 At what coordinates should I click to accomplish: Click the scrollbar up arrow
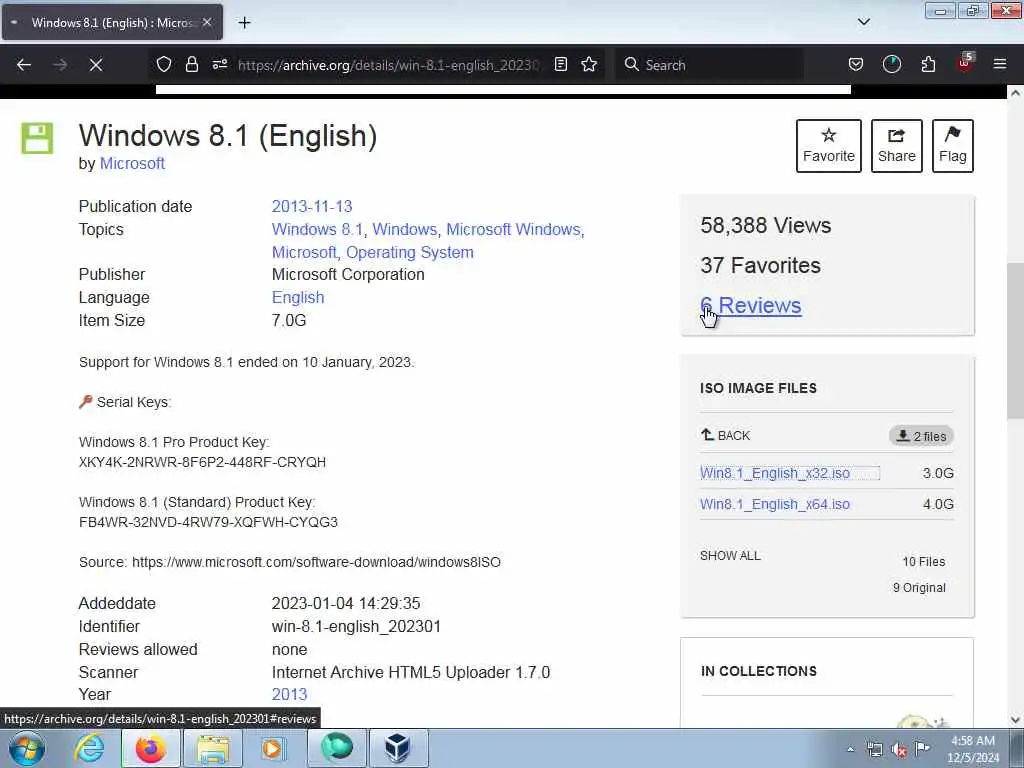click(x=1015, y=93)
